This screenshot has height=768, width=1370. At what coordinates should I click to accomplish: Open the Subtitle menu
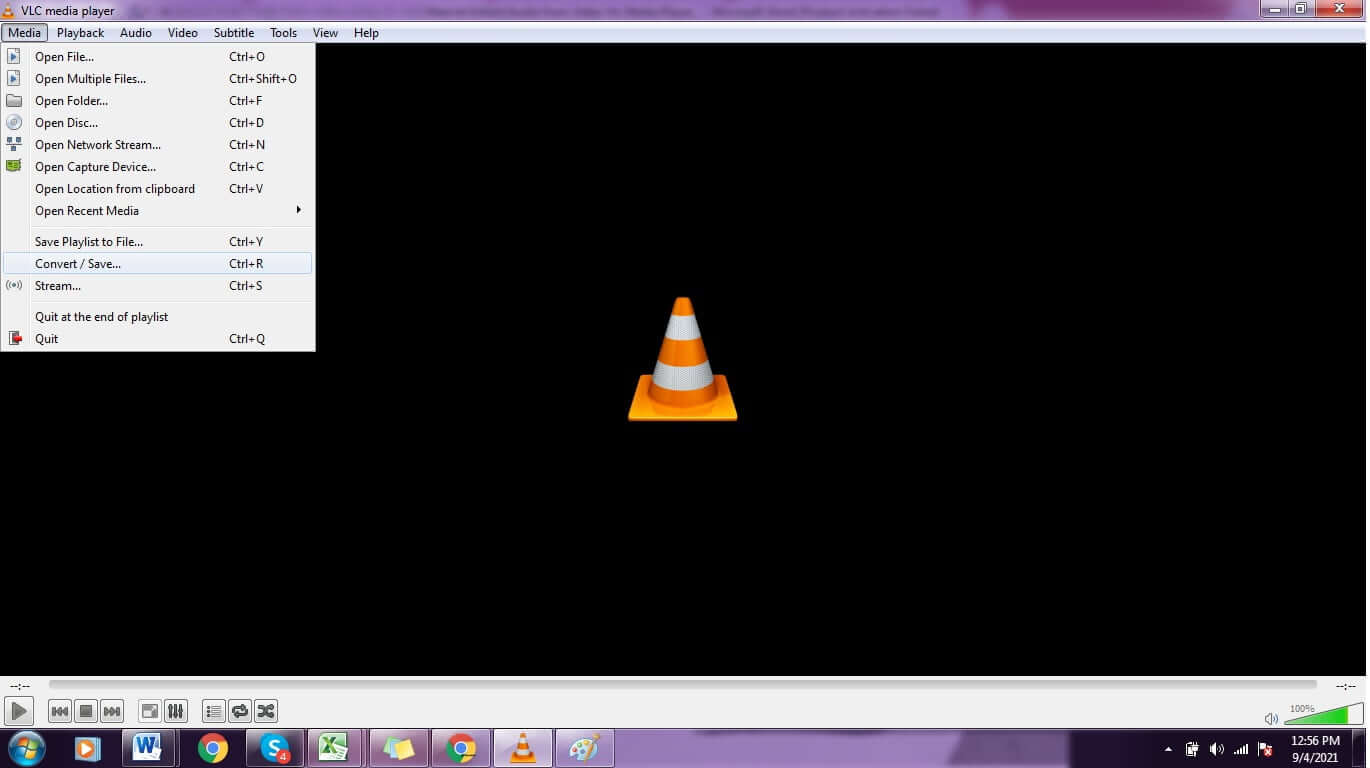234,32
